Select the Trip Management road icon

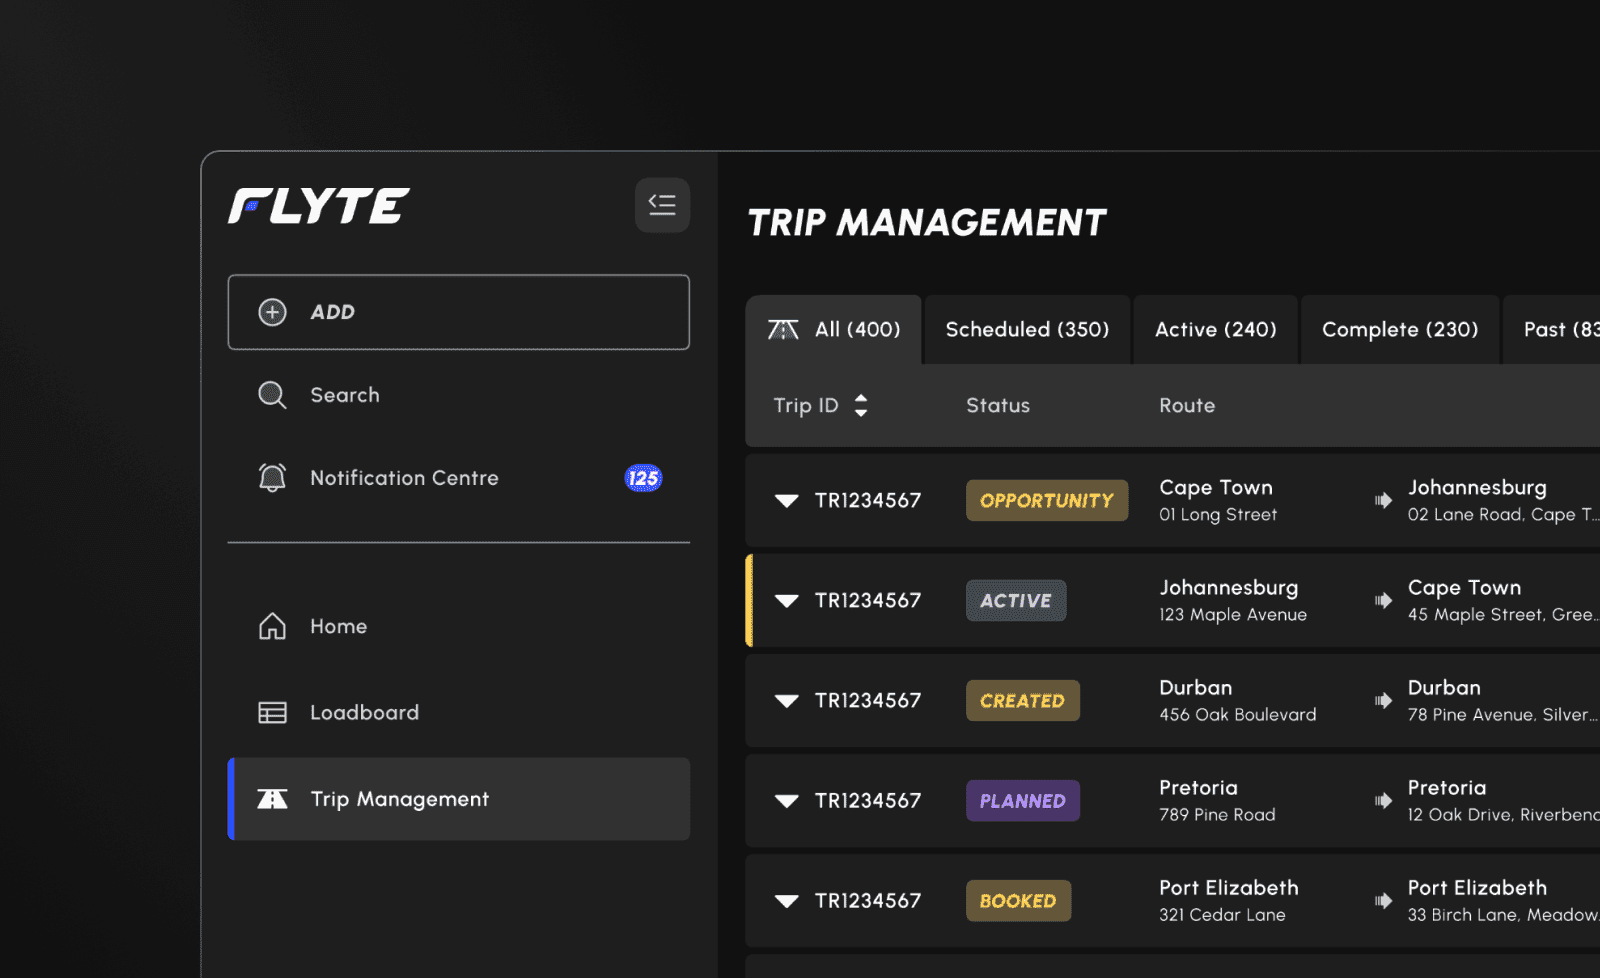point(271,799)
